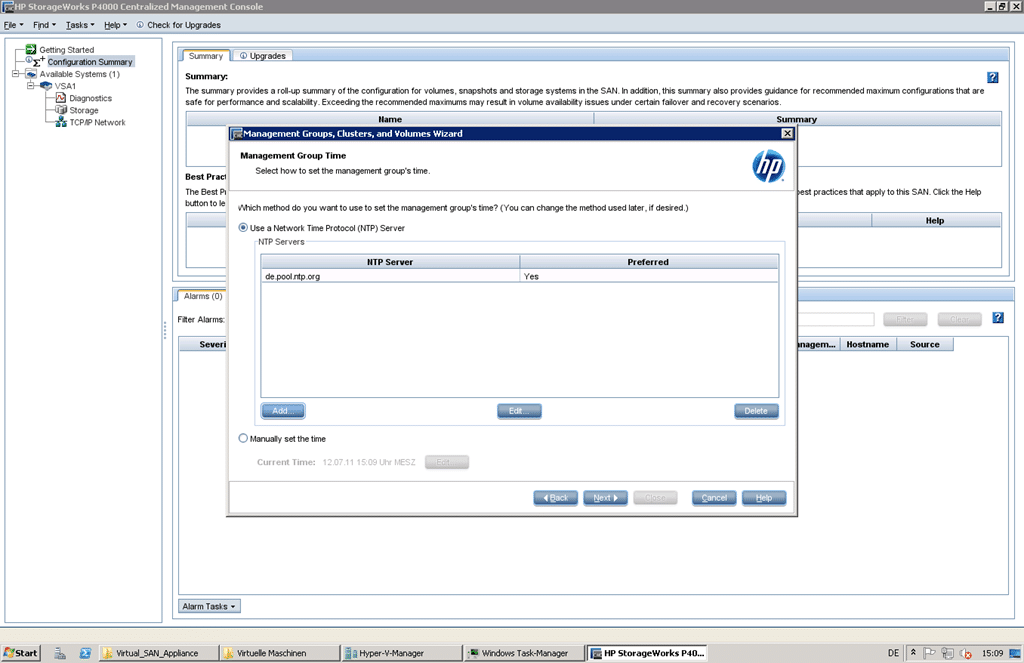Viewport: 1024px width, 663px height.
Task: Click the Server Manager quick launch icon
Action: (x=60, y=653)
